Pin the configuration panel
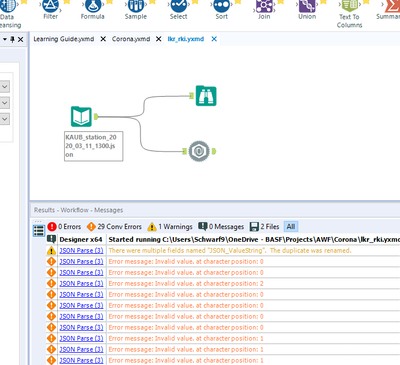The image size is (400, 365). 12,39
